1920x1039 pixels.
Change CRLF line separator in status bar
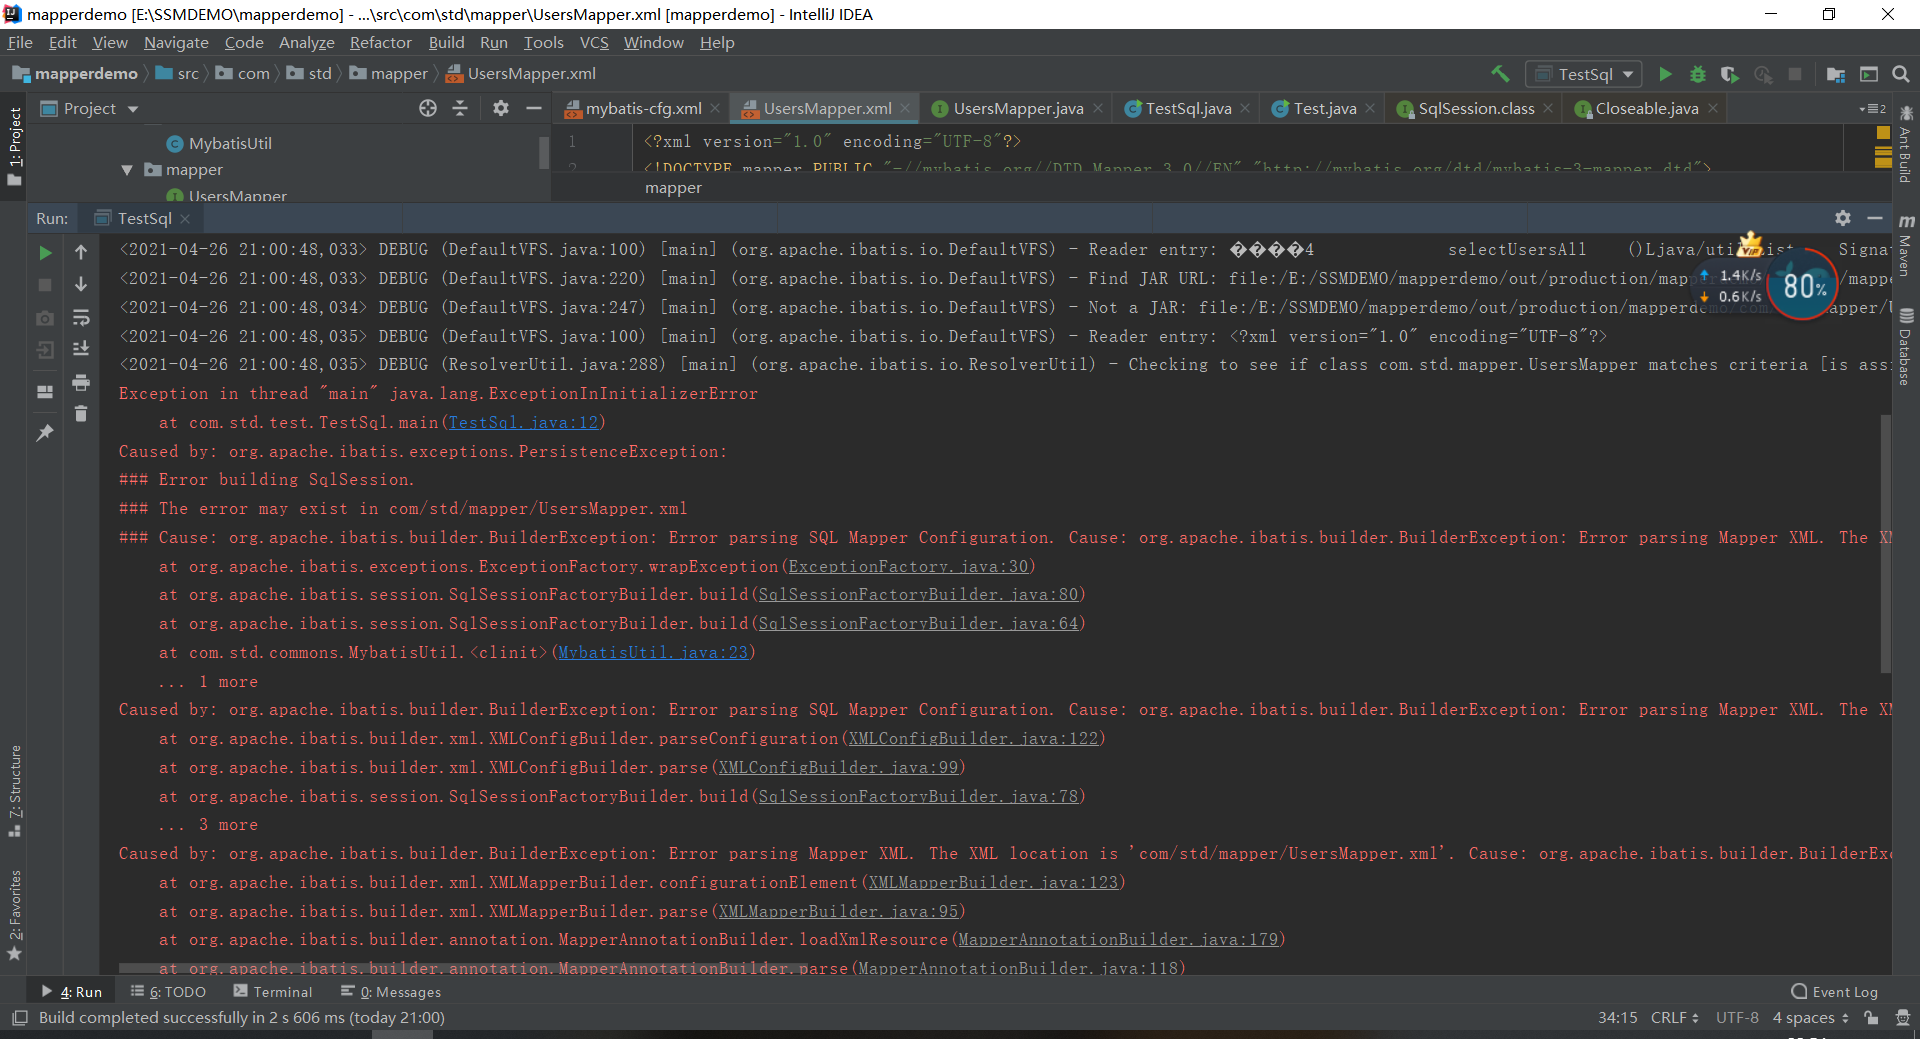(1674, 1018)
